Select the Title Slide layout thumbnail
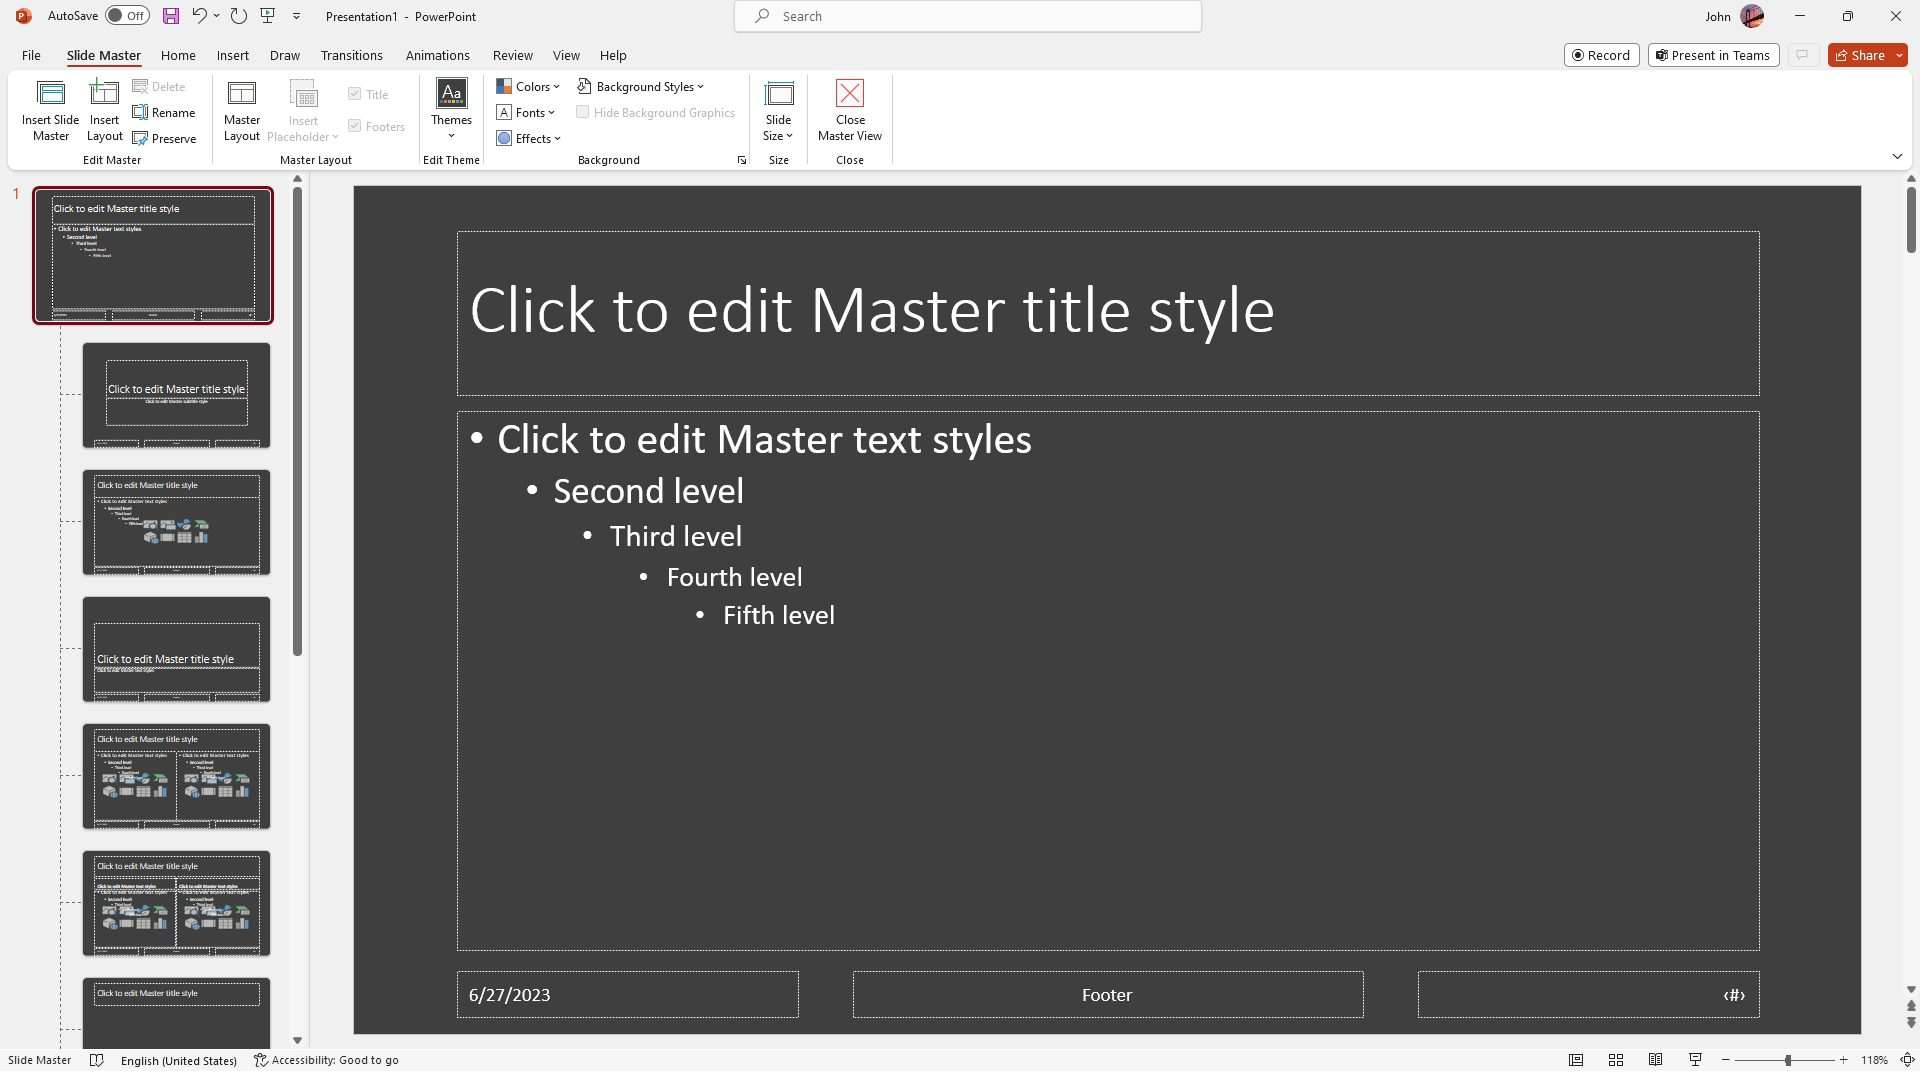Image resolution: width=1920 pixels, height=1072 pixels. [x=176, y=395]
